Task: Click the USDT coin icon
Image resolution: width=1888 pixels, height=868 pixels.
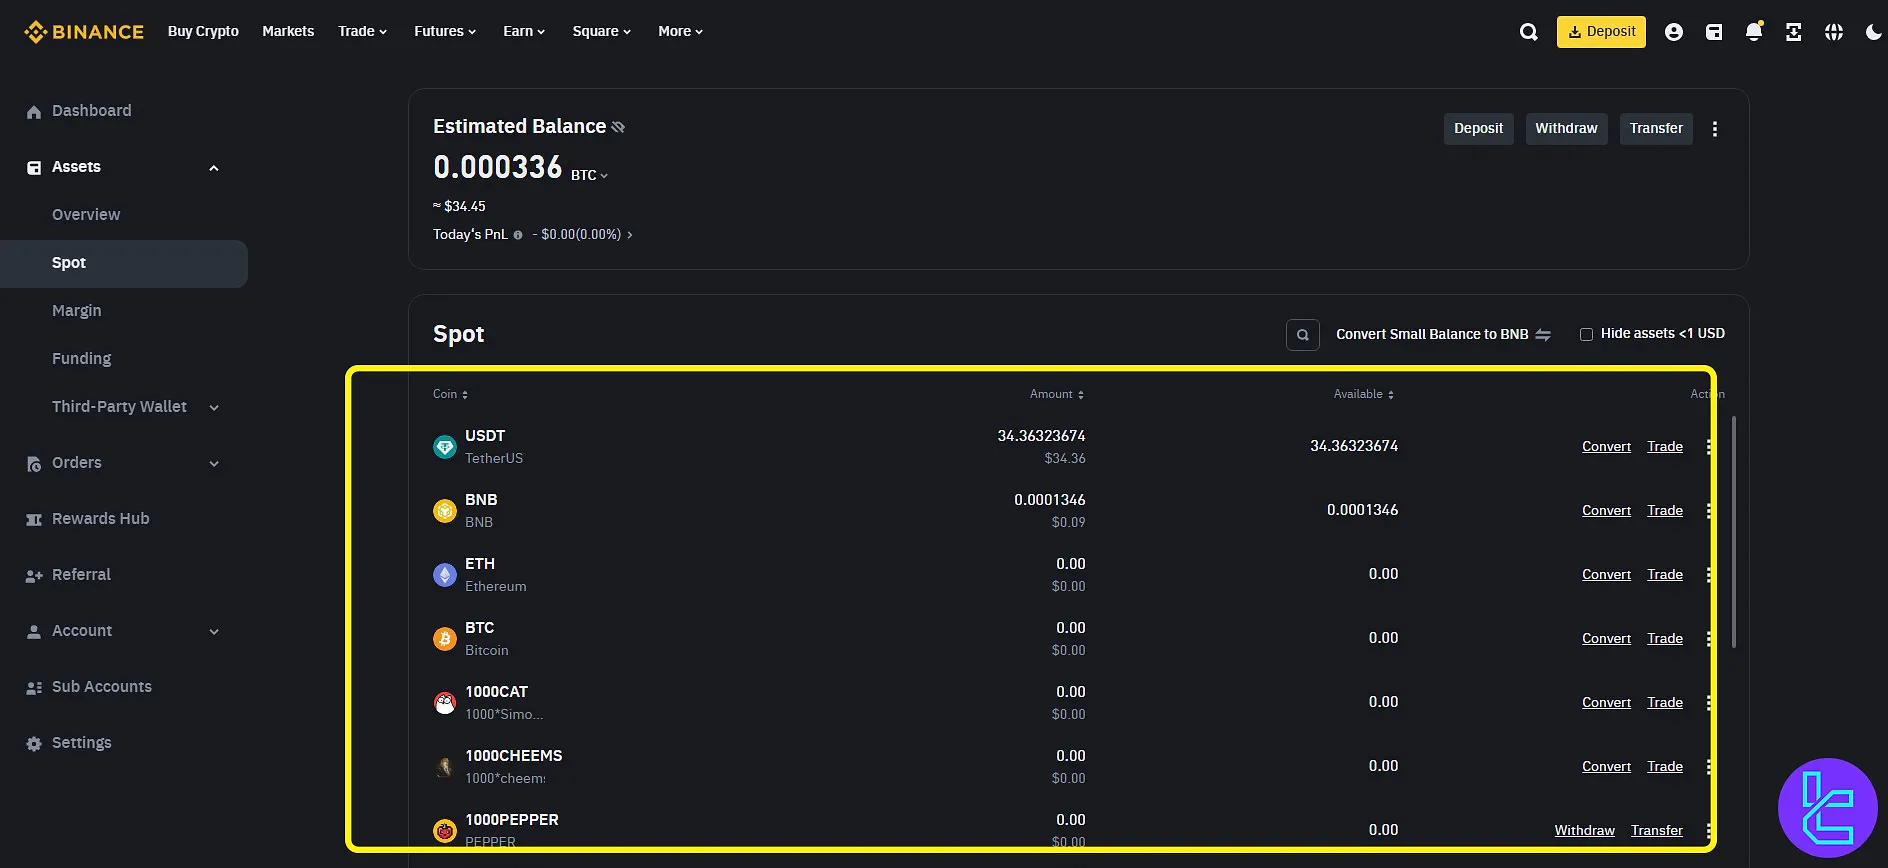Action: (x=445, y=447)
